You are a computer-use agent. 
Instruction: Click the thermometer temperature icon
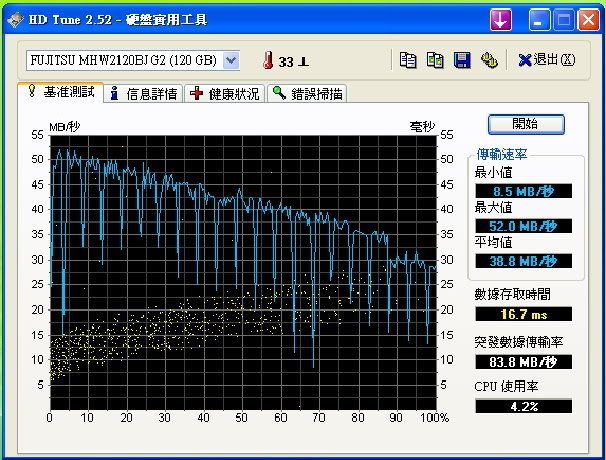pos(268,61)
